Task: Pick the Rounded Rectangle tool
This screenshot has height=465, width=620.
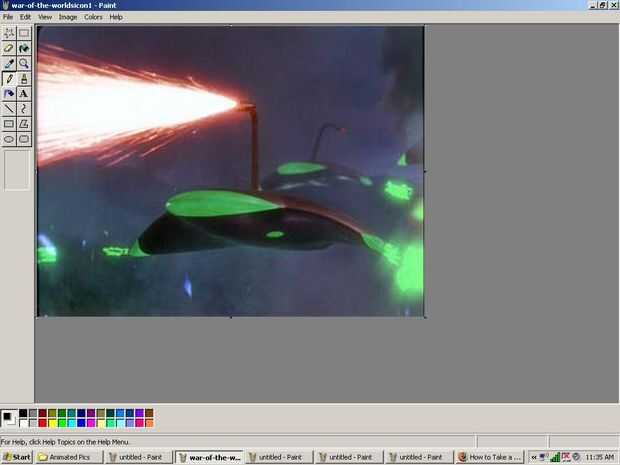Action: (24, 139)
